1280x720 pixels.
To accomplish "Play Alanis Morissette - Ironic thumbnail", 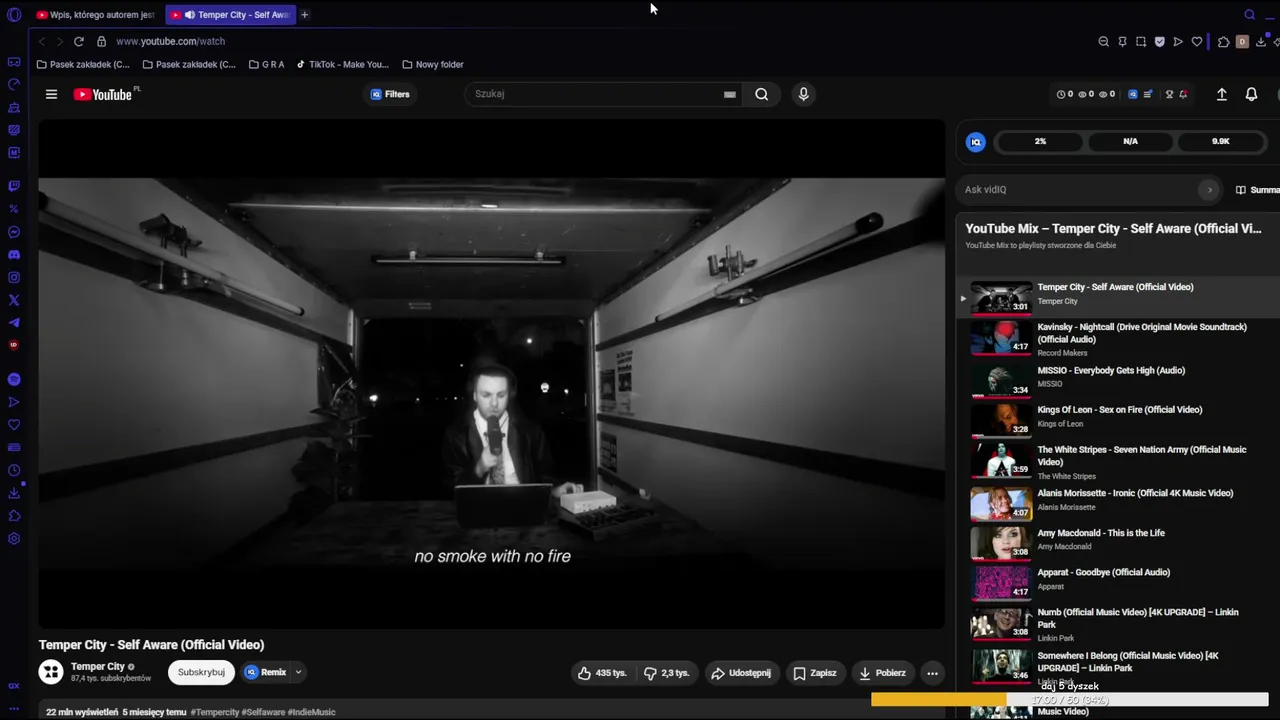I will [1001, 502].
